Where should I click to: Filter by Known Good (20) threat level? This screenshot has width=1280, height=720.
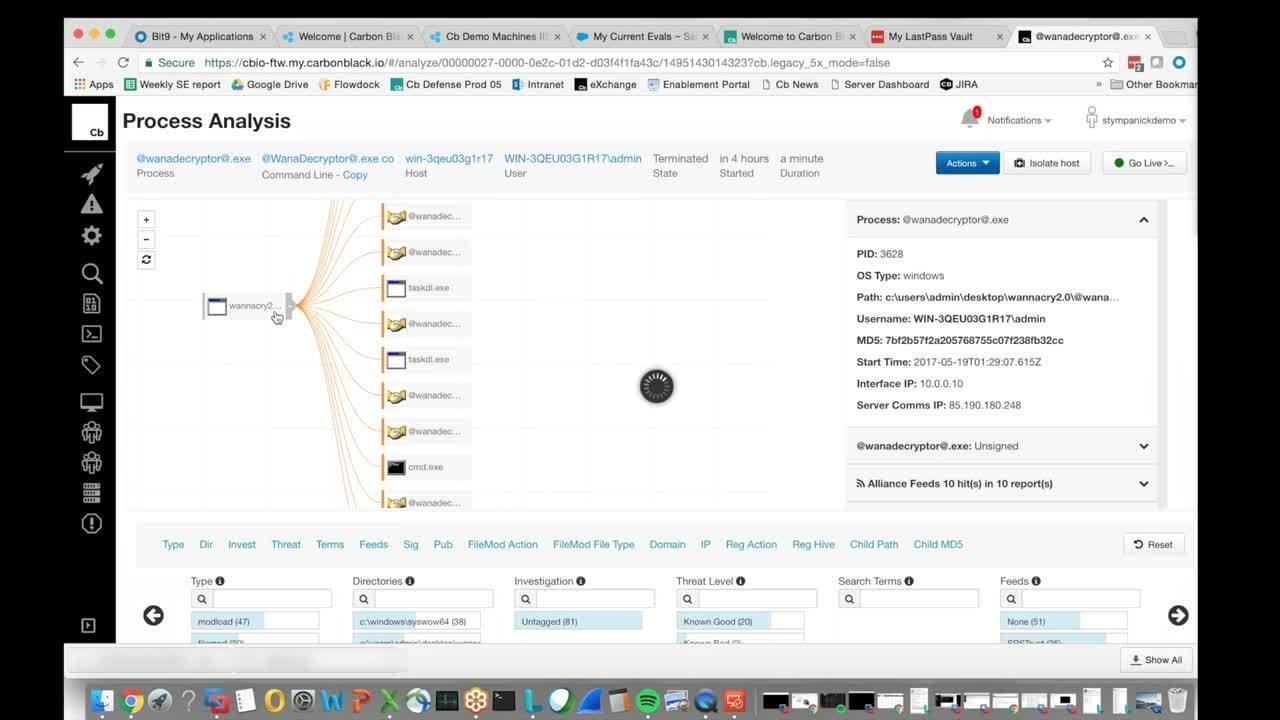click(740, 621)
